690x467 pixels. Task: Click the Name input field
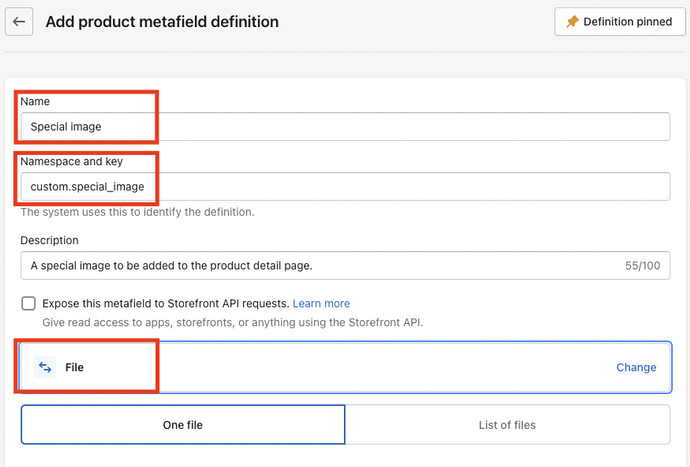(x=345, y=127)
